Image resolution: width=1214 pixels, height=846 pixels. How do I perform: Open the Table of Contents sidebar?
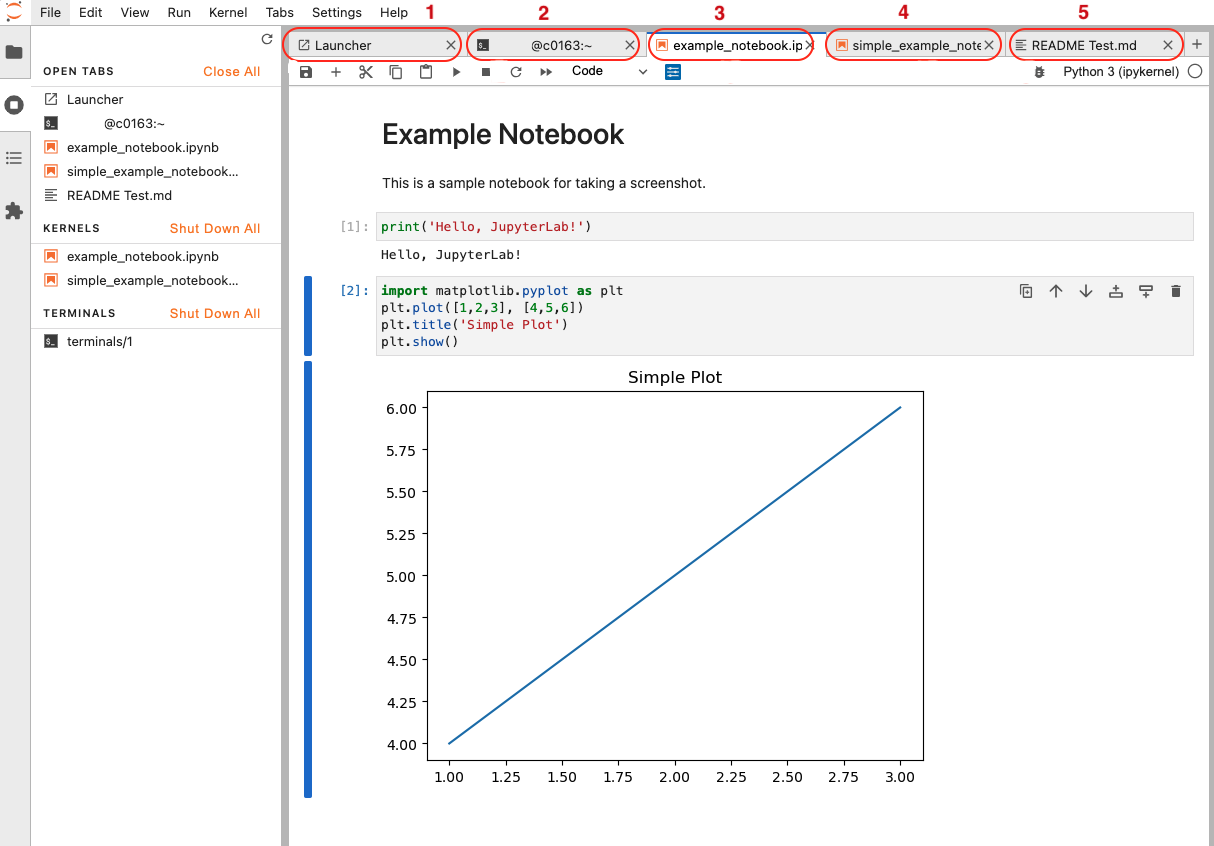coord(14,158)
